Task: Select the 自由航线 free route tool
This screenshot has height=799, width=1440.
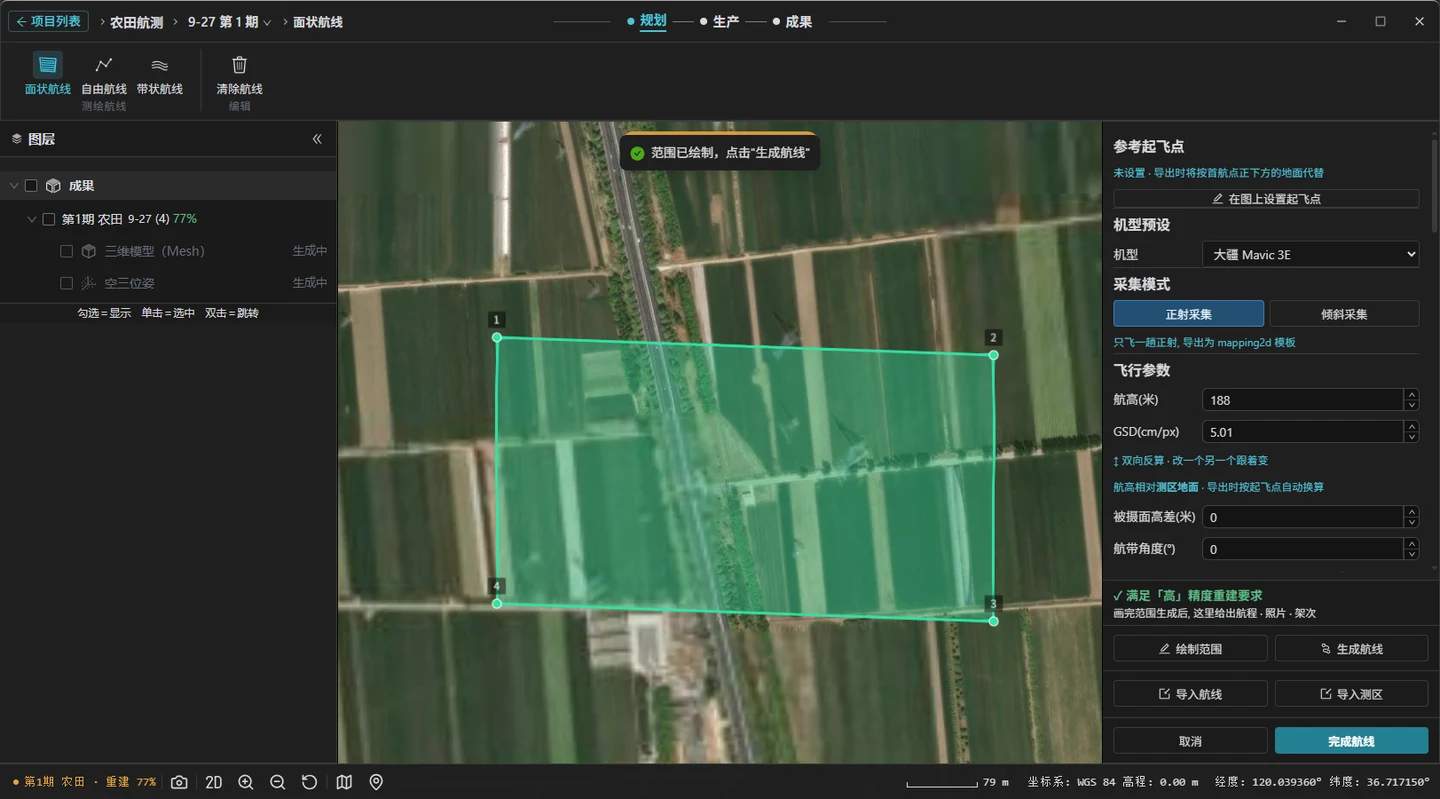Action: pyautogui.click(x=104, y=74)
